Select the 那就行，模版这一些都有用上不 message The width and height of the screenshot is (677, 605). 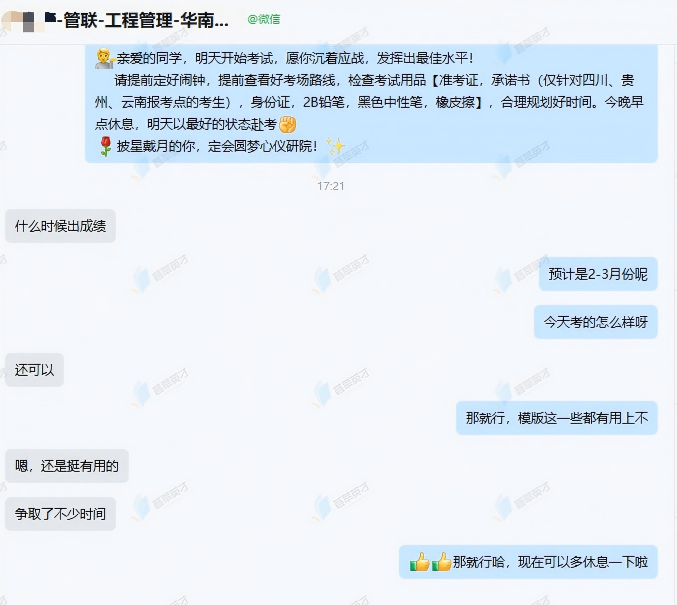(557, 418)
